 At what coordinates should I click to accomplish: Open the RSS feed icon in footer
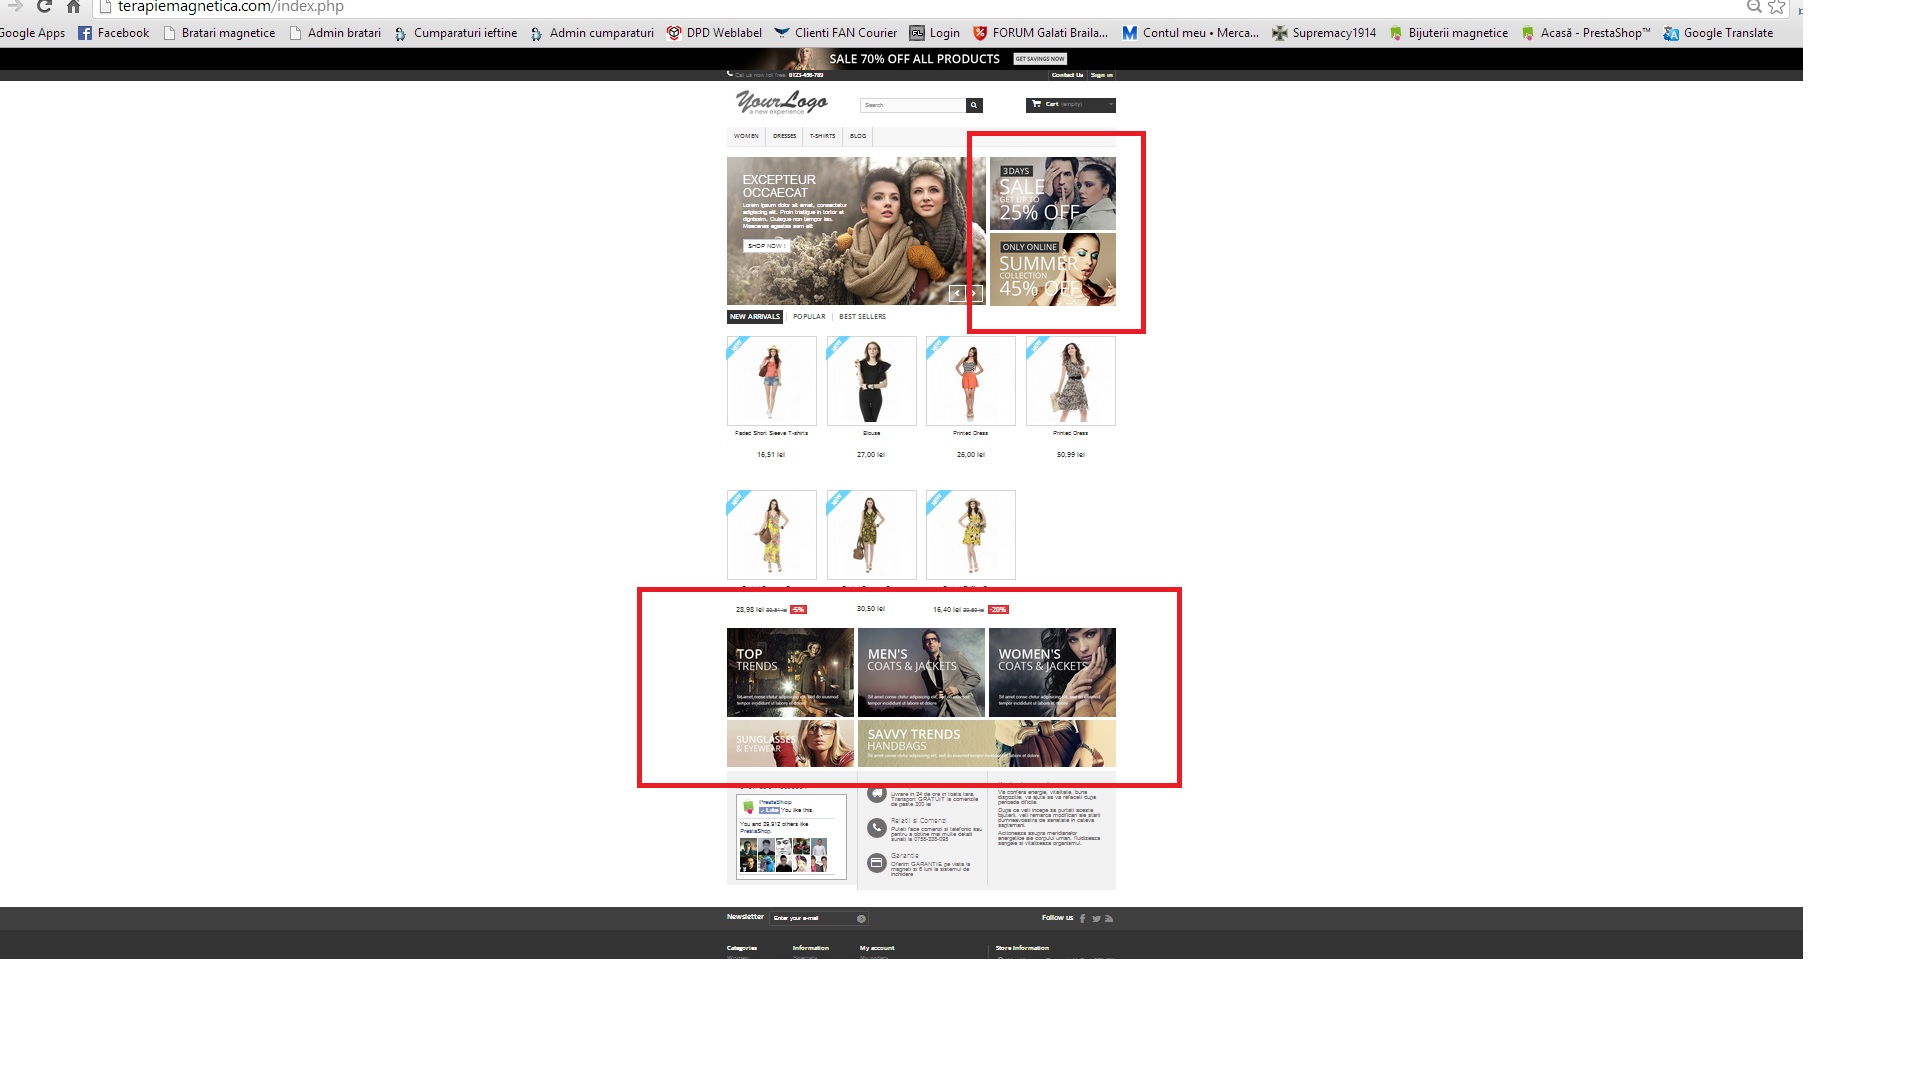pyautogui.click(x=1109, y=918)
